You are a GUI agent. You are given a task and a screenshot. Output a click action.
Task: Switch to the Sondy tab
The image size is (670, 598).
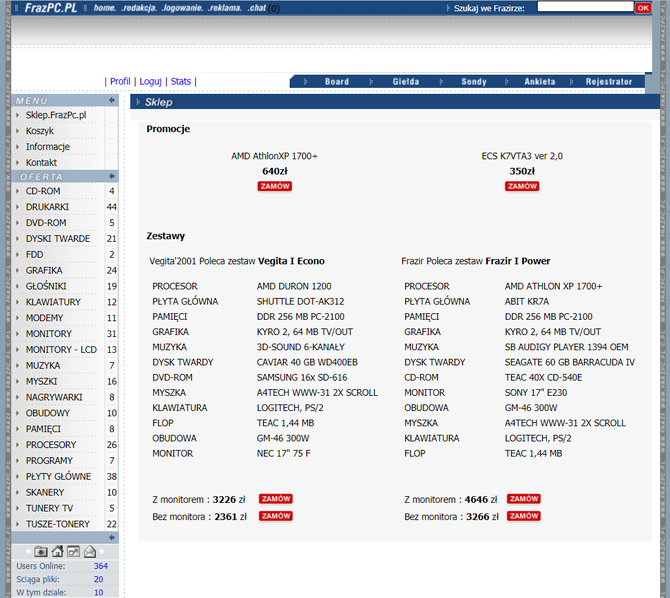tap(474, 82)
